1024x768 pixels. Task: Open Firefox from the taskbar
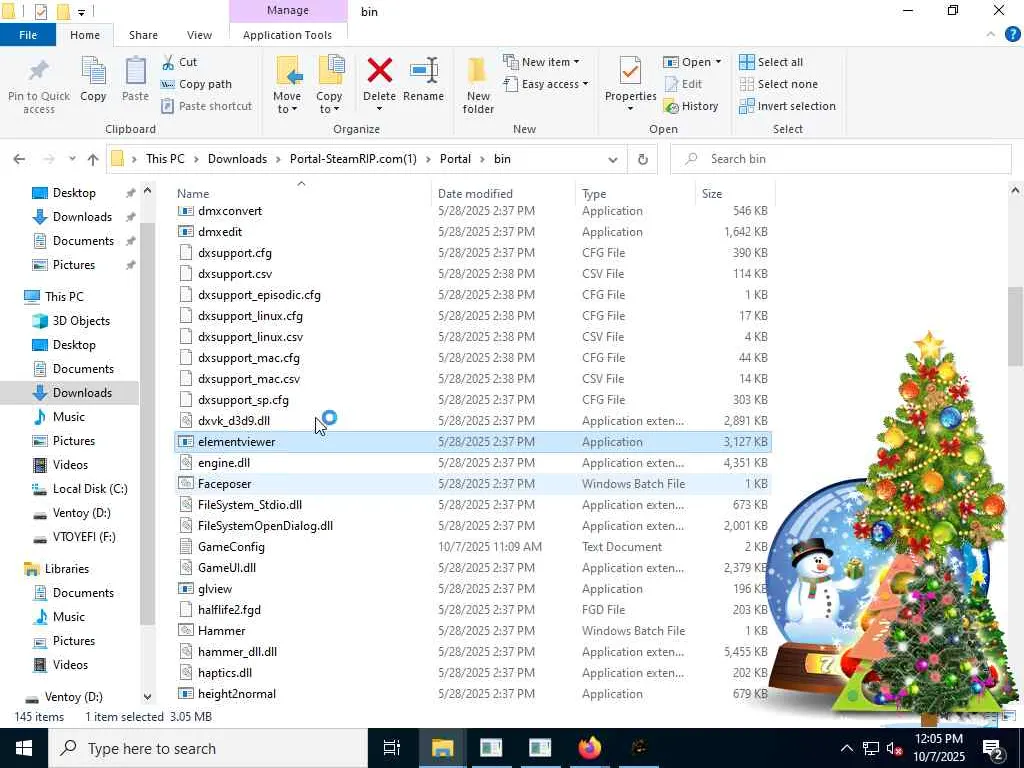(x=589, y=748)
